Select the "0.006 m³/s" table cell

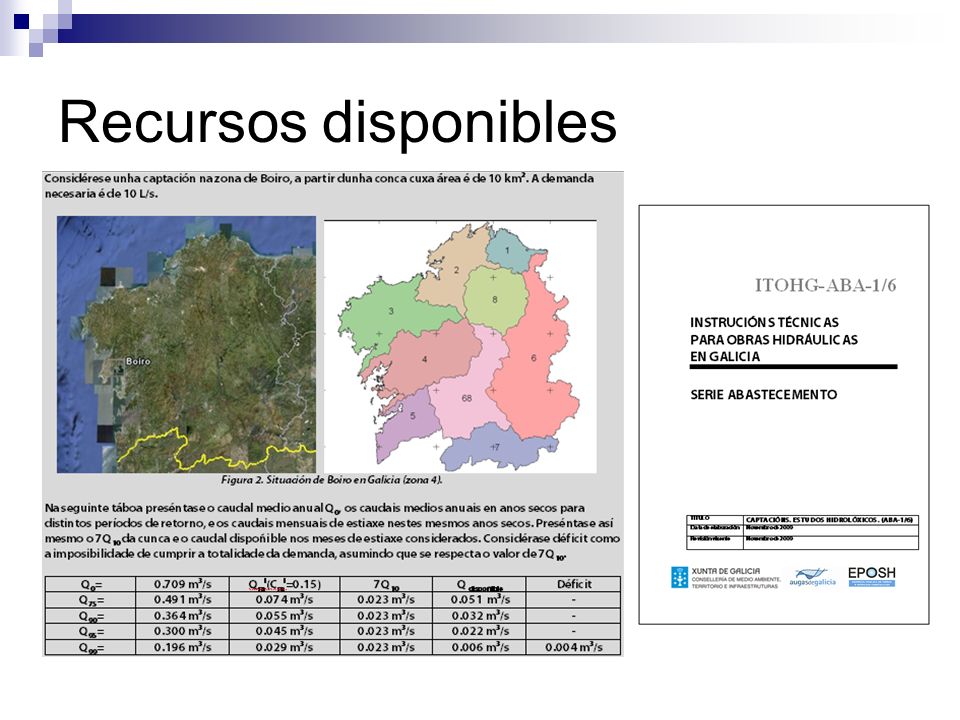[479, 647]
